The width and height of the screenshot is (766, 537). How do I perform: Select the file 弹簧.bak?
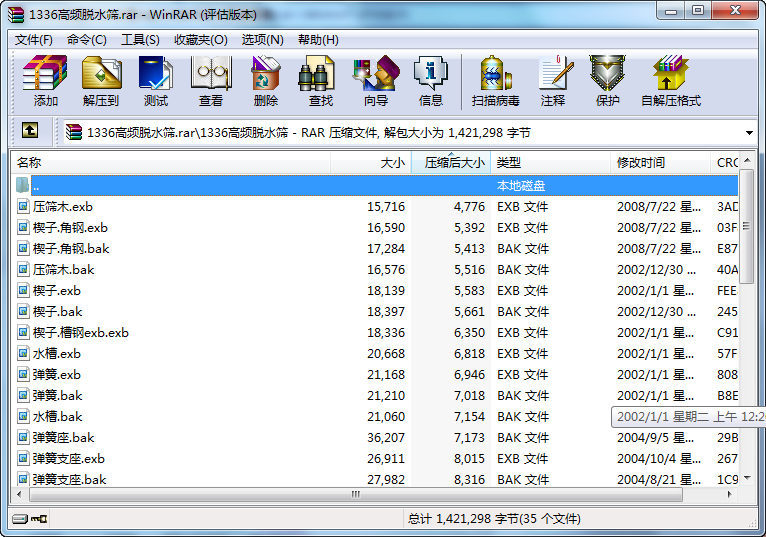[58, 395]
